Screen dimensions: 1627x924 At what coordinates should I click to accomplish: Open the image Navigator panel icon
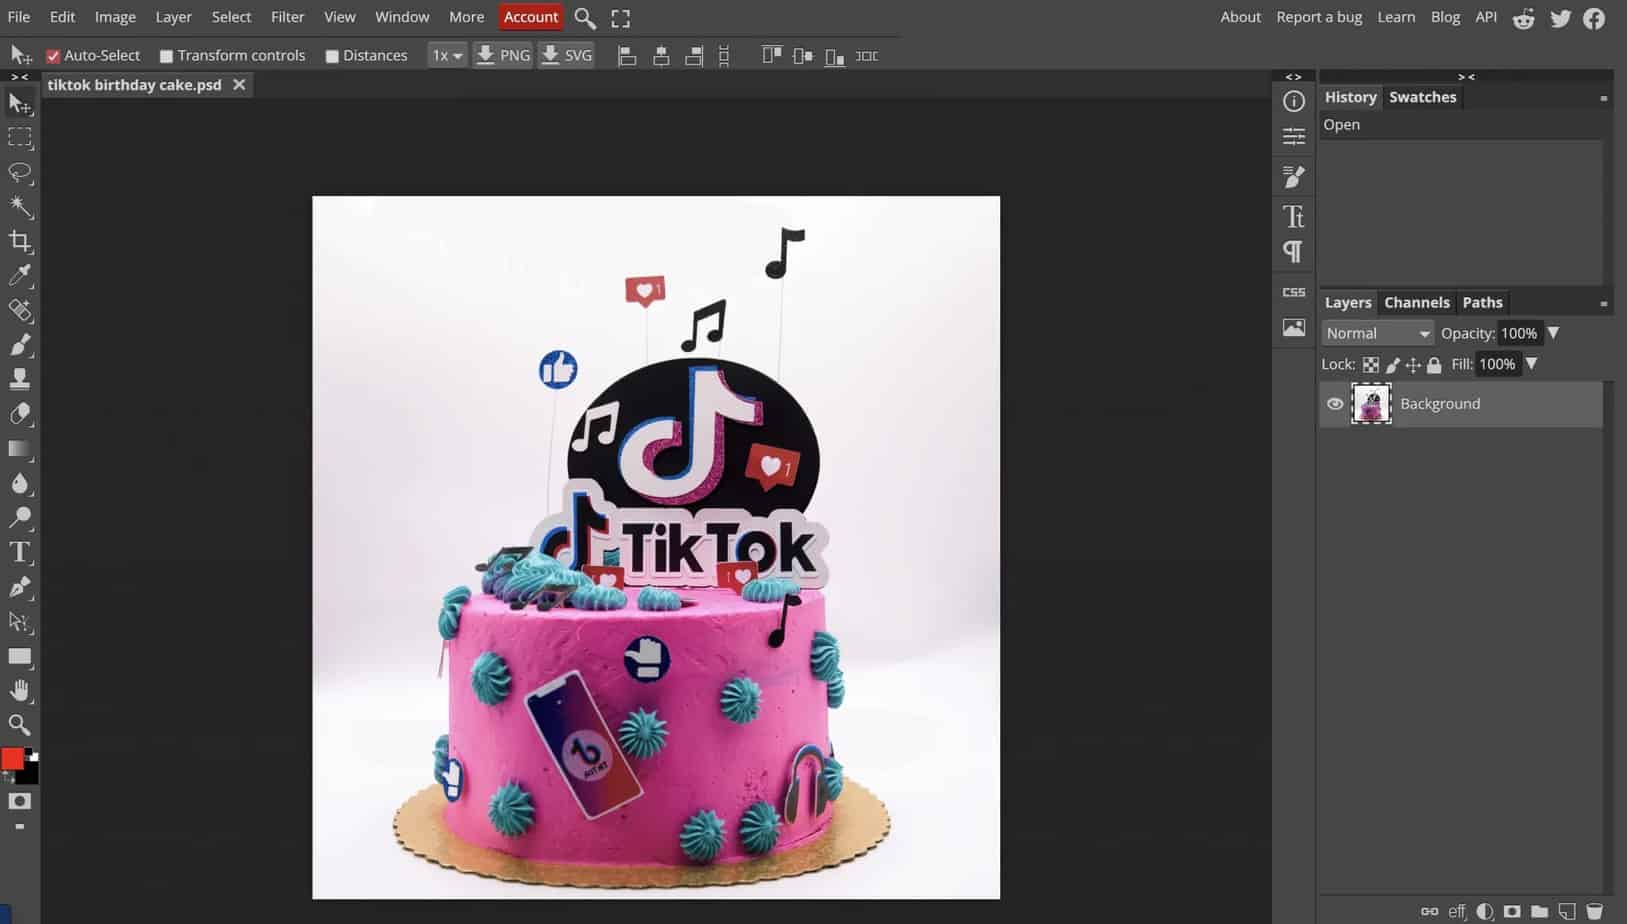(x=1293, y=327)
